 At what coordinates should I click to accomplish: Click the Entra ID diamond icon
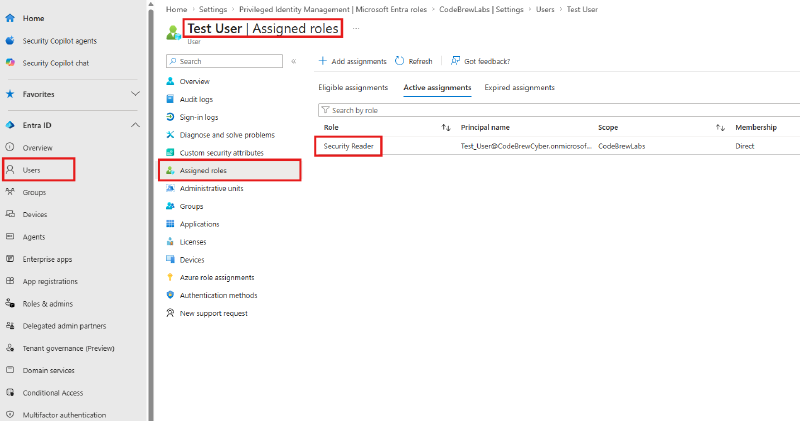tap(10, 125)
